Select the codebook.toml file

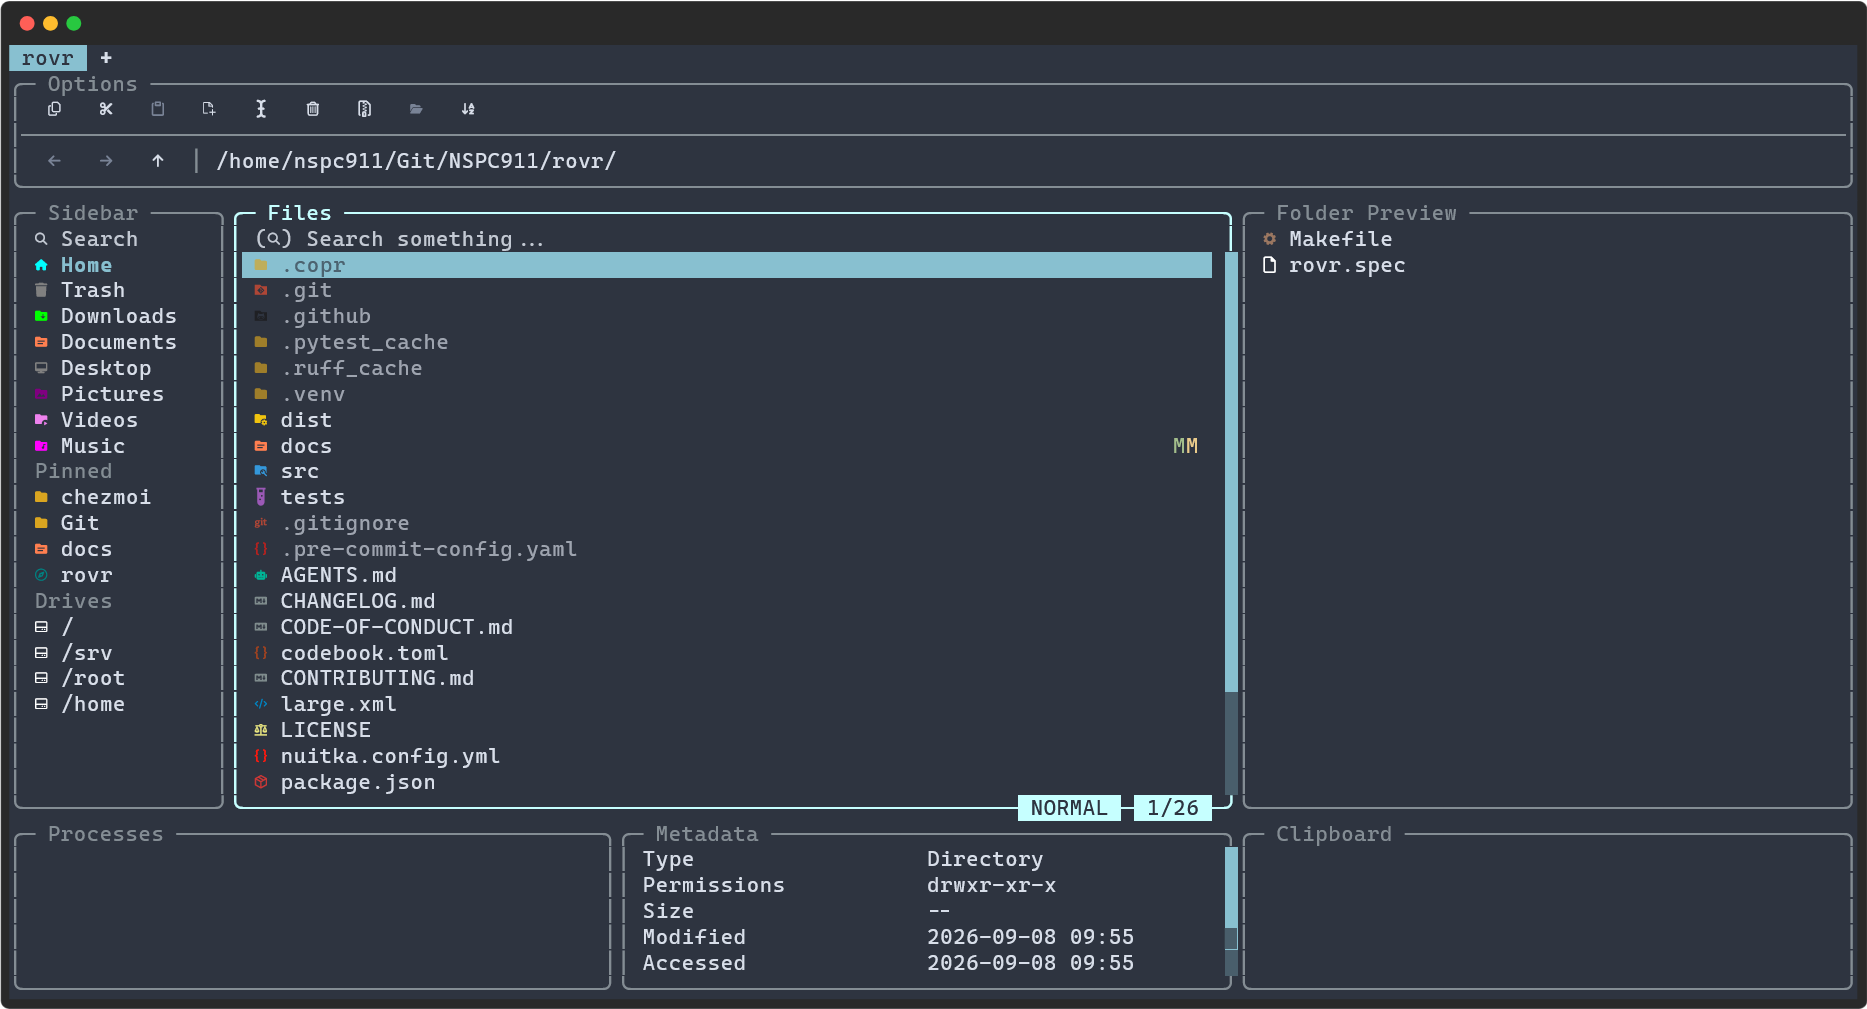(727, 653)
